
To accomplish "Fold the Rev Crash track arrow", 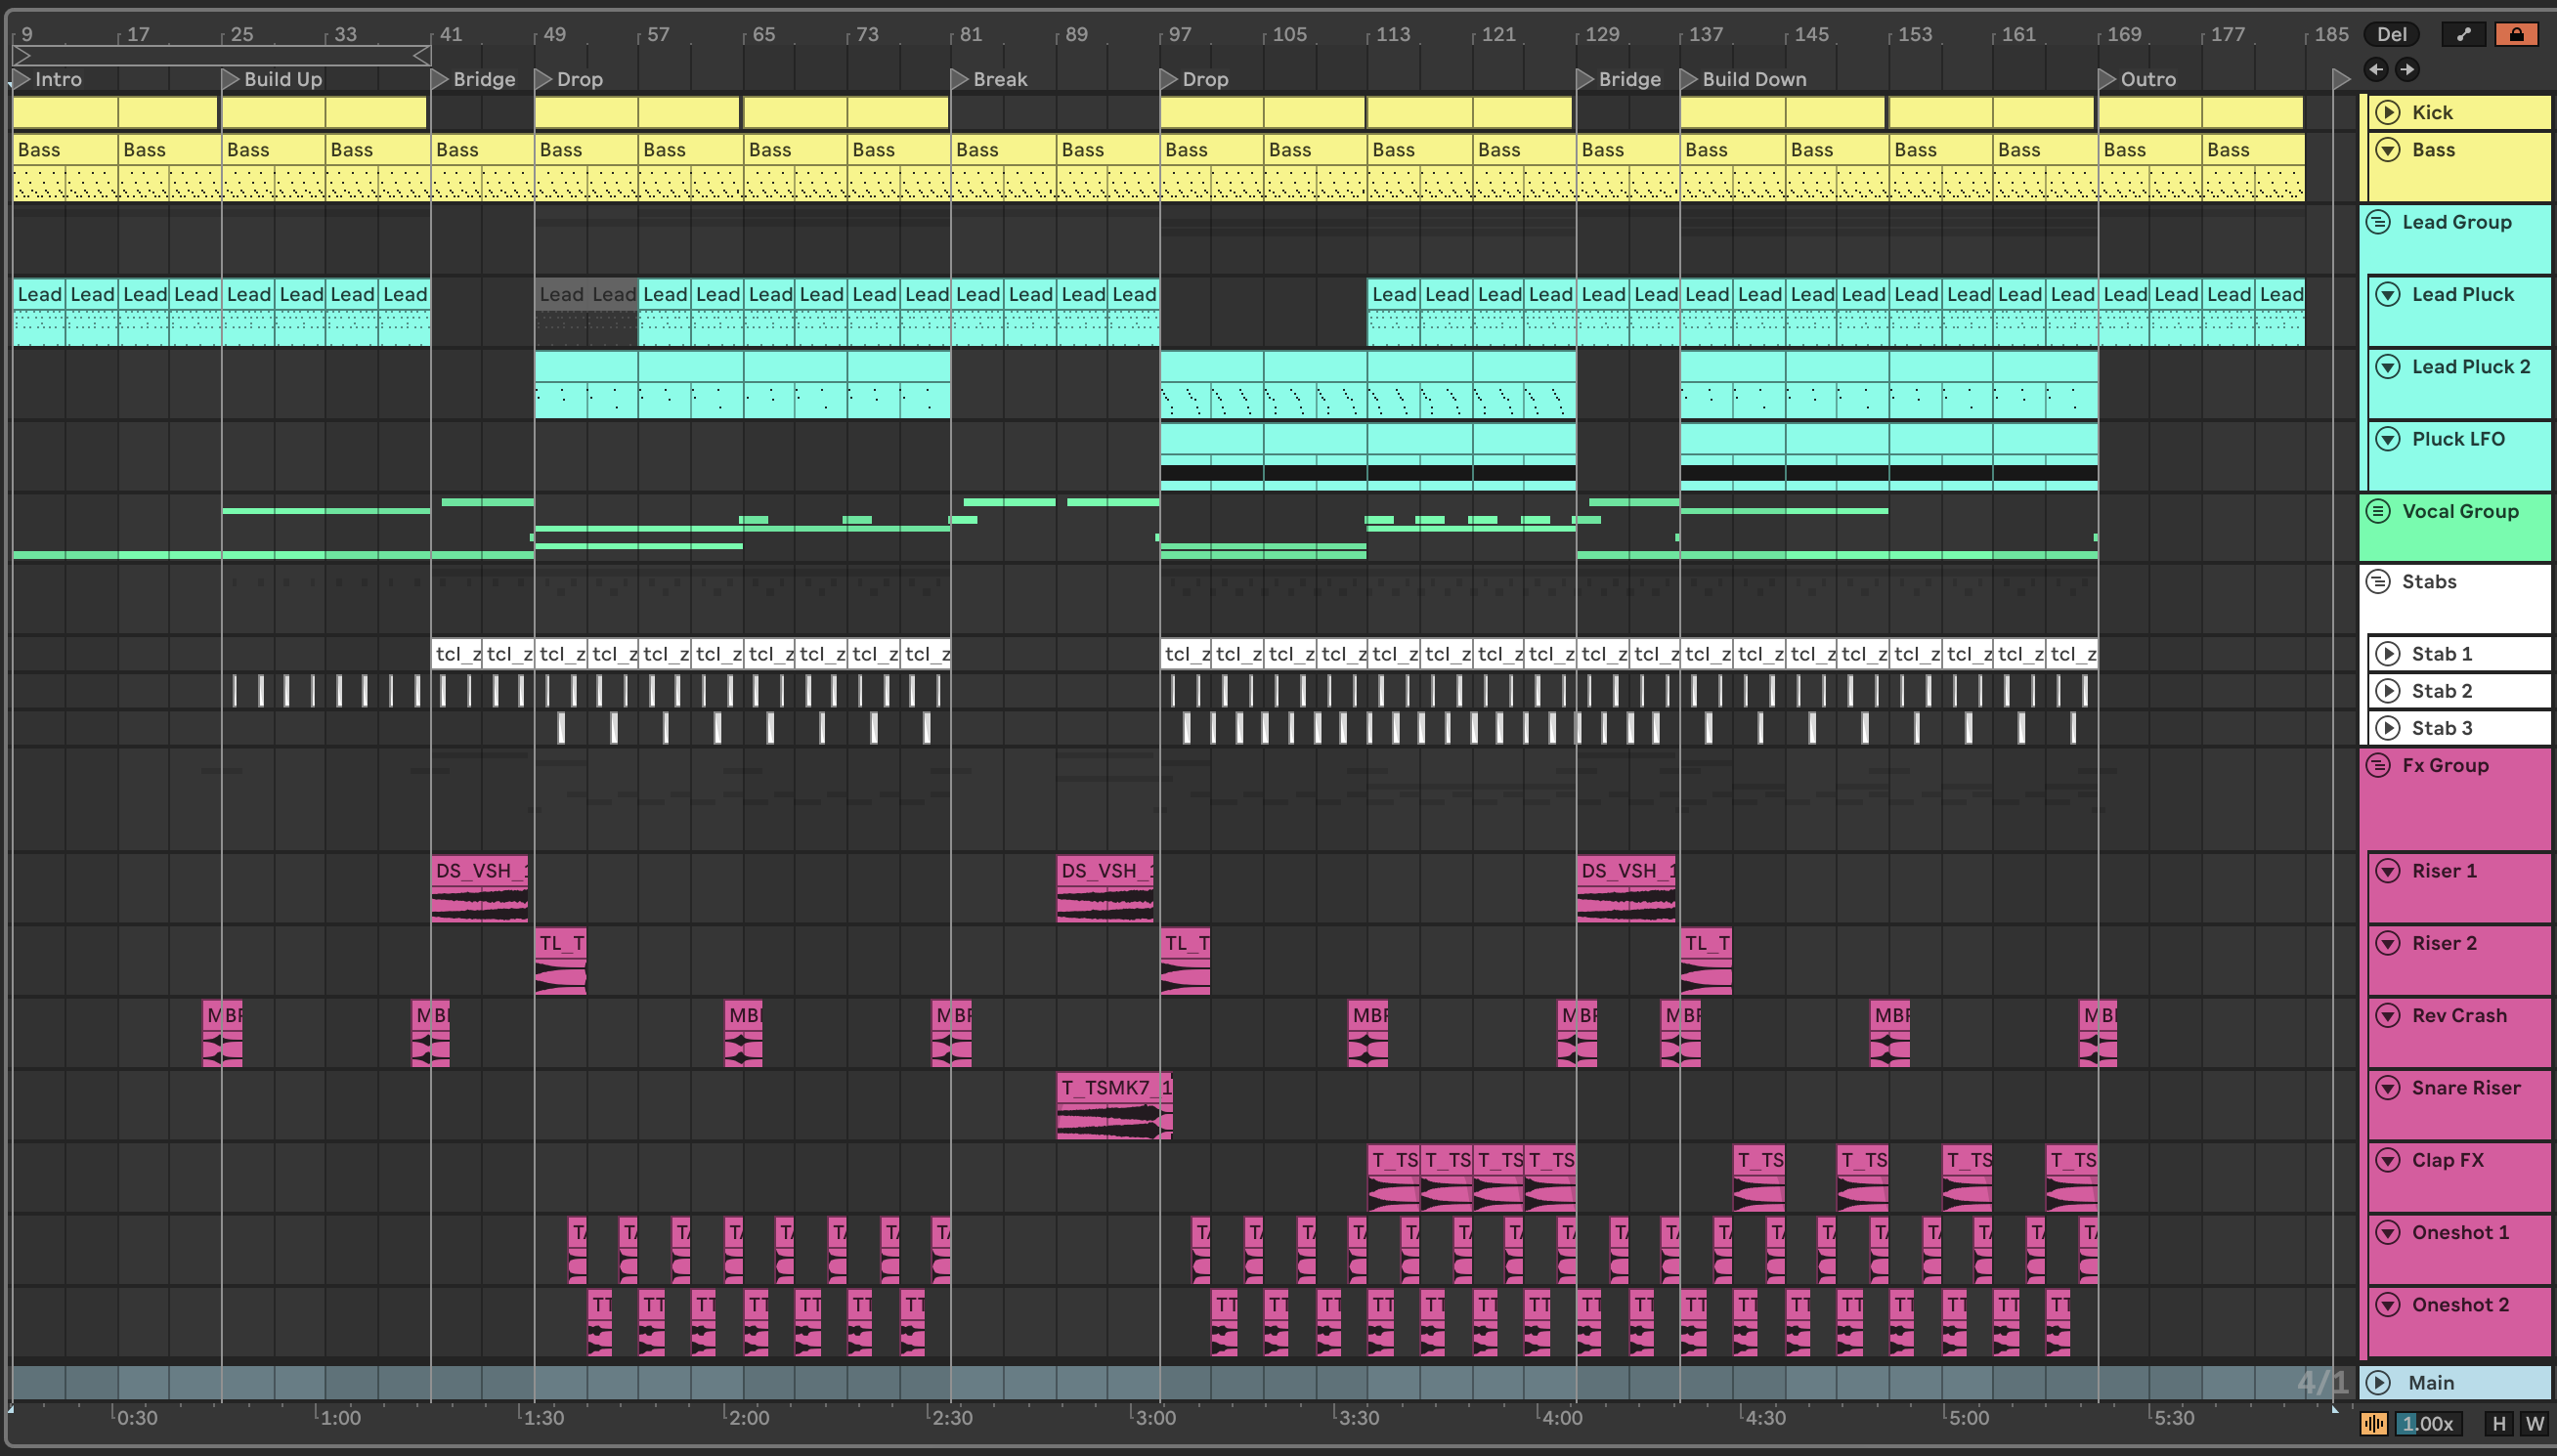I will pos(2388,1016).
